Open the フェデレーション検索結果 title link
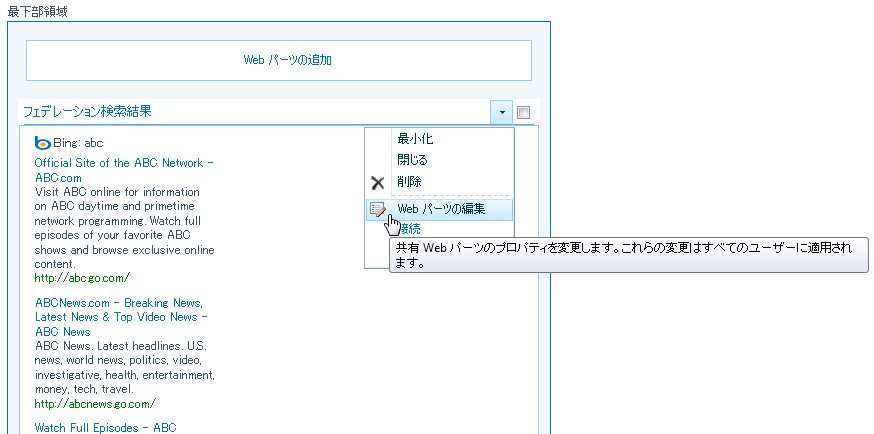 coord(88,112)
